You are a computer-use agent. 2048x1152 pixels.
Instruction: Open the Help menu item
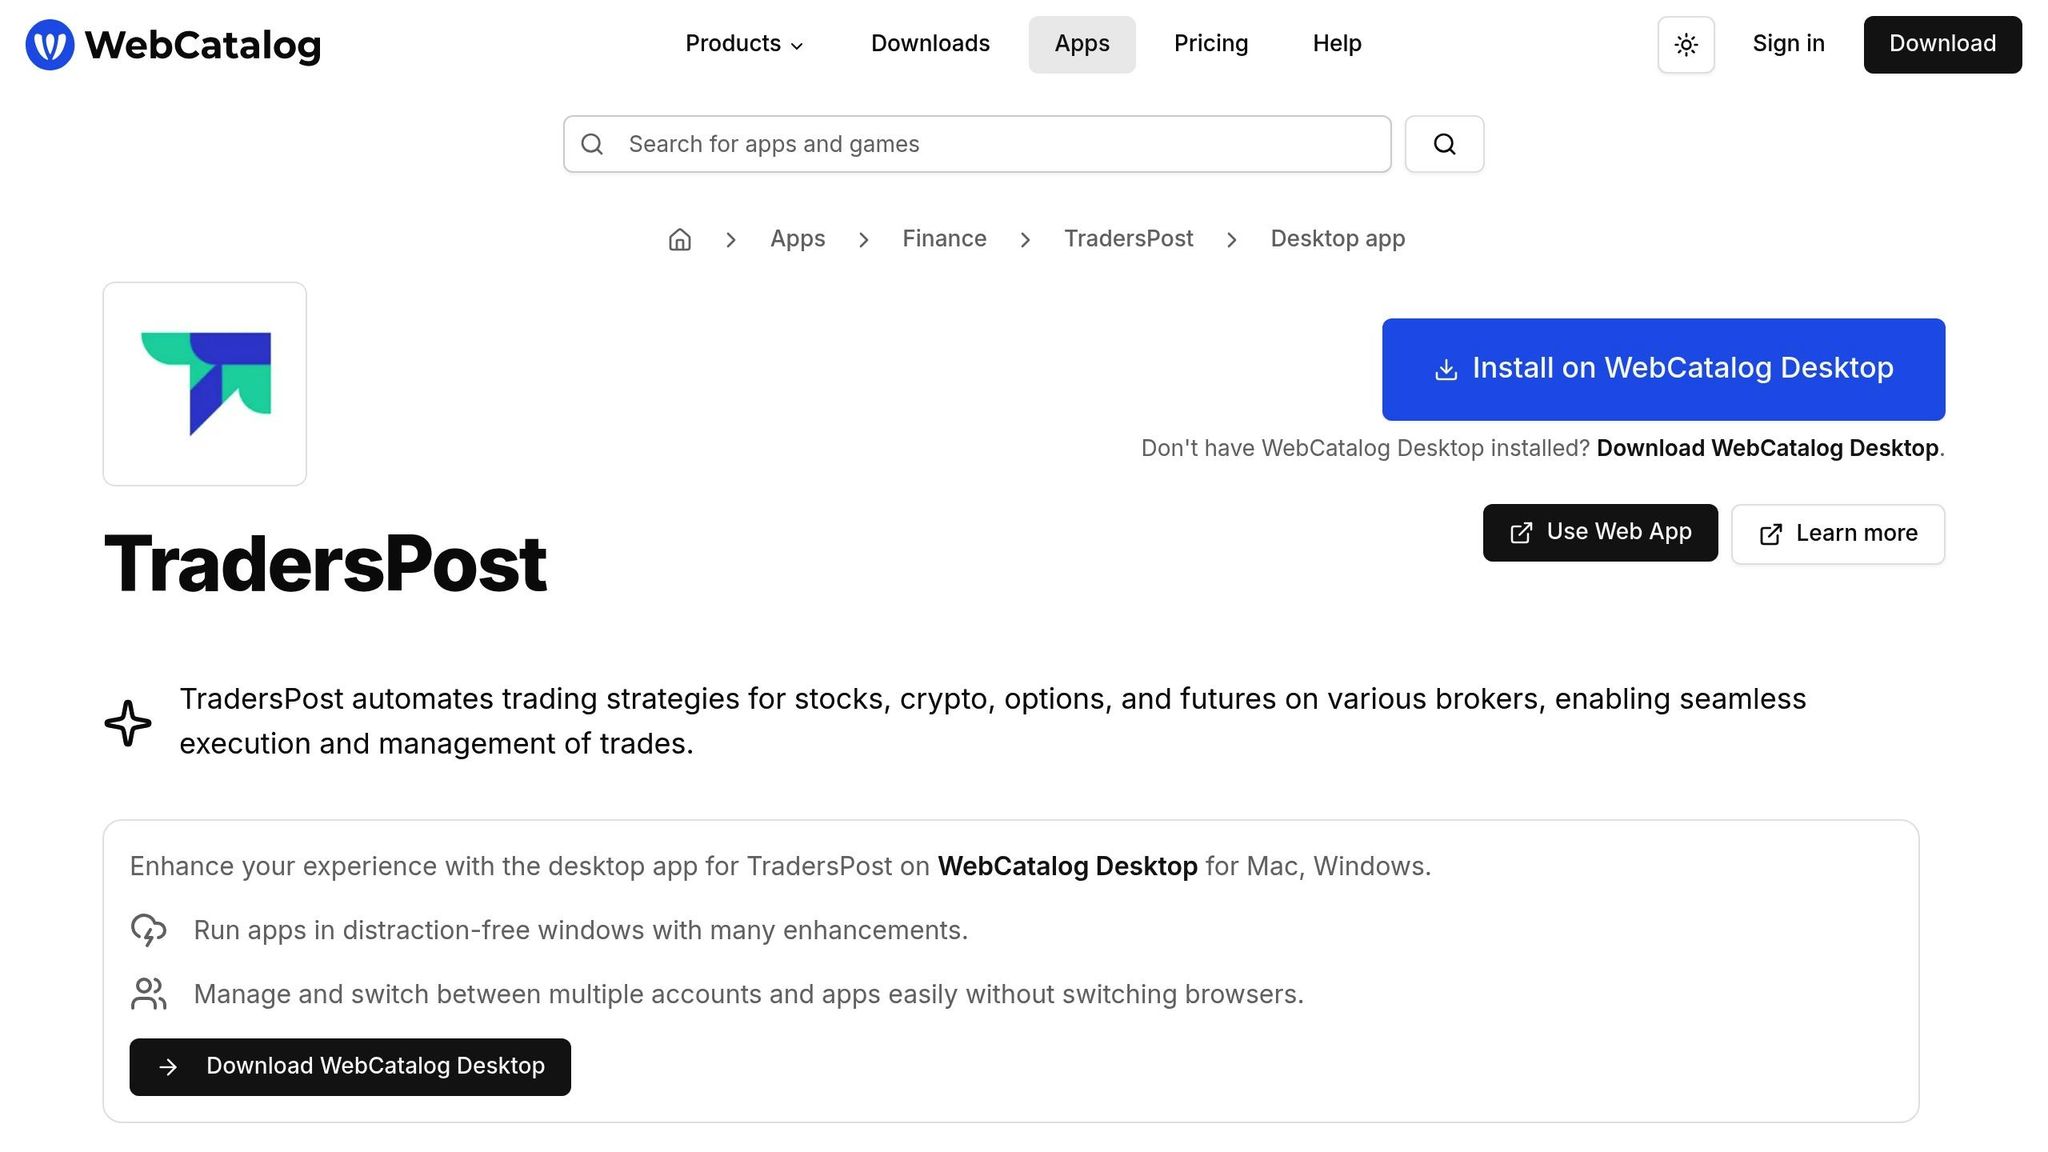point(1337,44)
